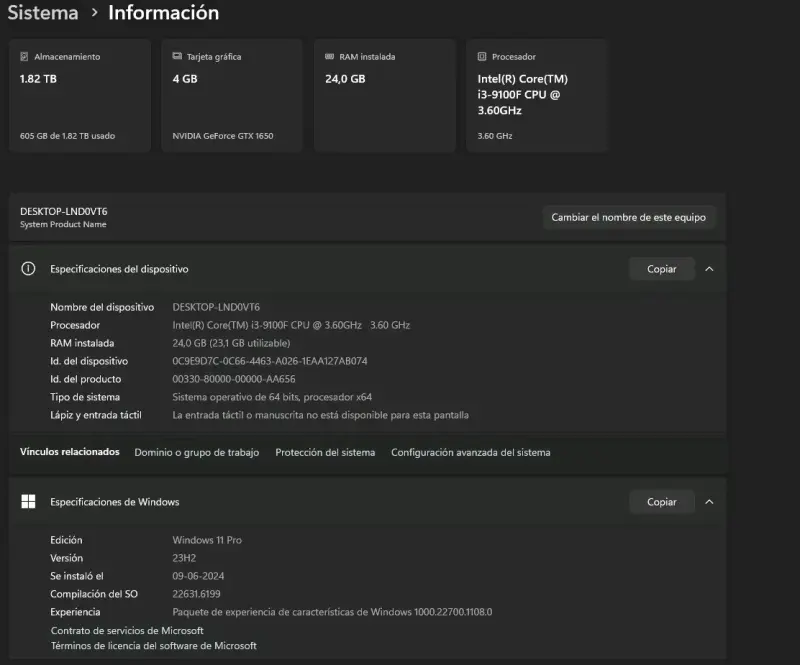800x665 pixels.
Task: Click version value 23H2
Action: 184,558
